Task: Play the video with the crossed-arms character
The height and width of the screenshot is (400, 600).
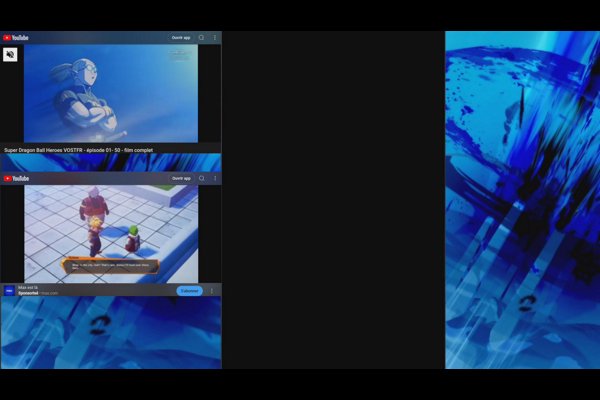Action: [x=110, y=94]
